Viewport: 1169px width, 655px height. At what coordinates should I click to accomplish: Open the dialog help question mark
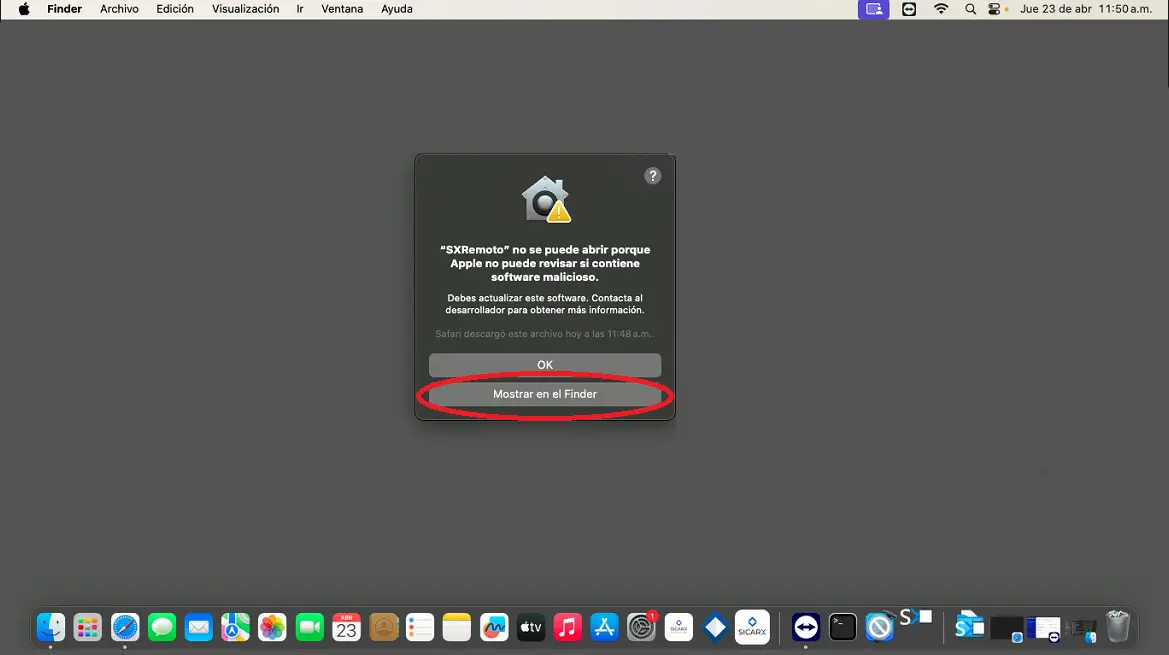click(x=652, y=176)
